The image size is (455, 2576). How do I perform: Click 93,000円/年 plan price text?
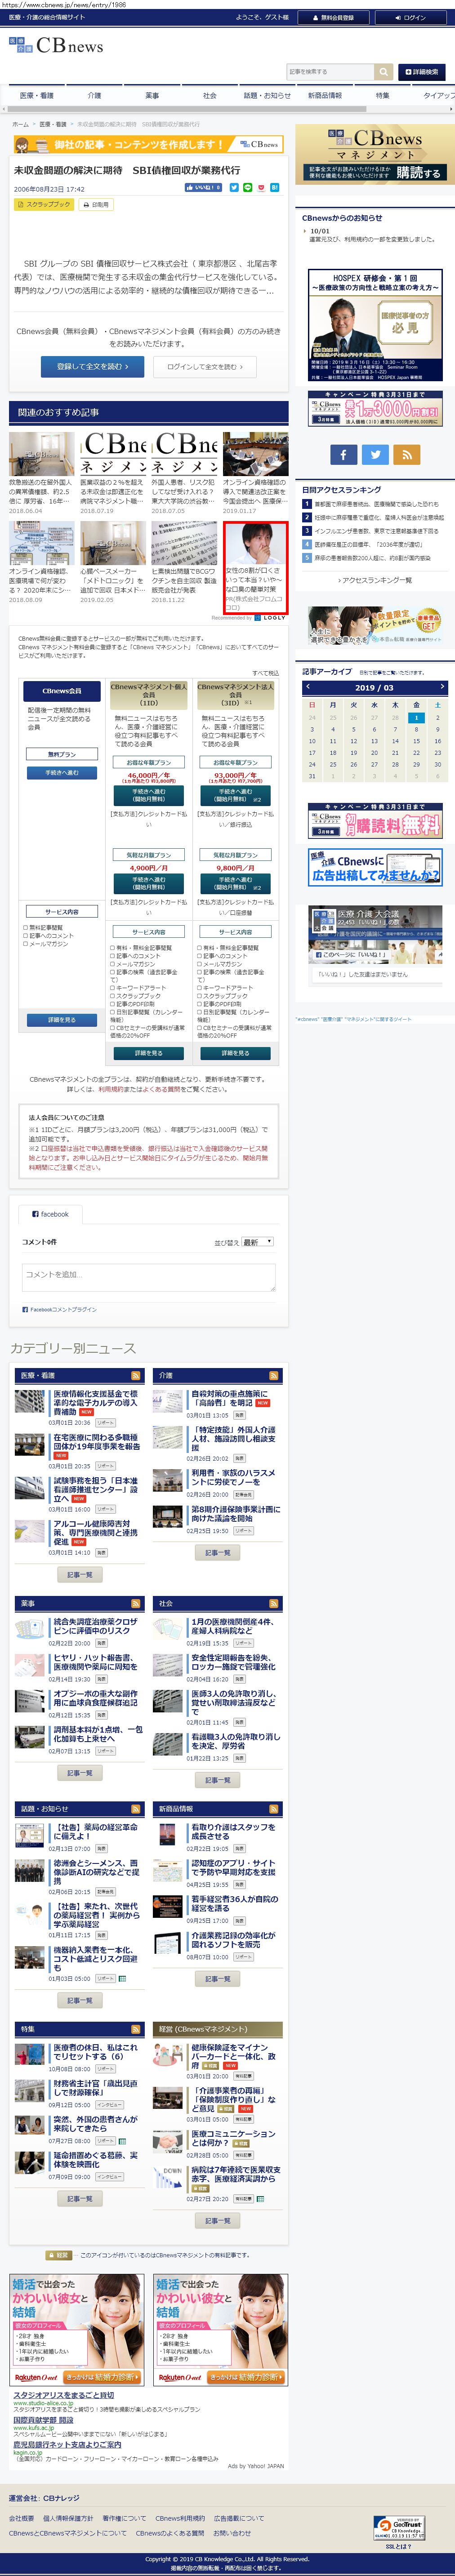pos(236,776)
